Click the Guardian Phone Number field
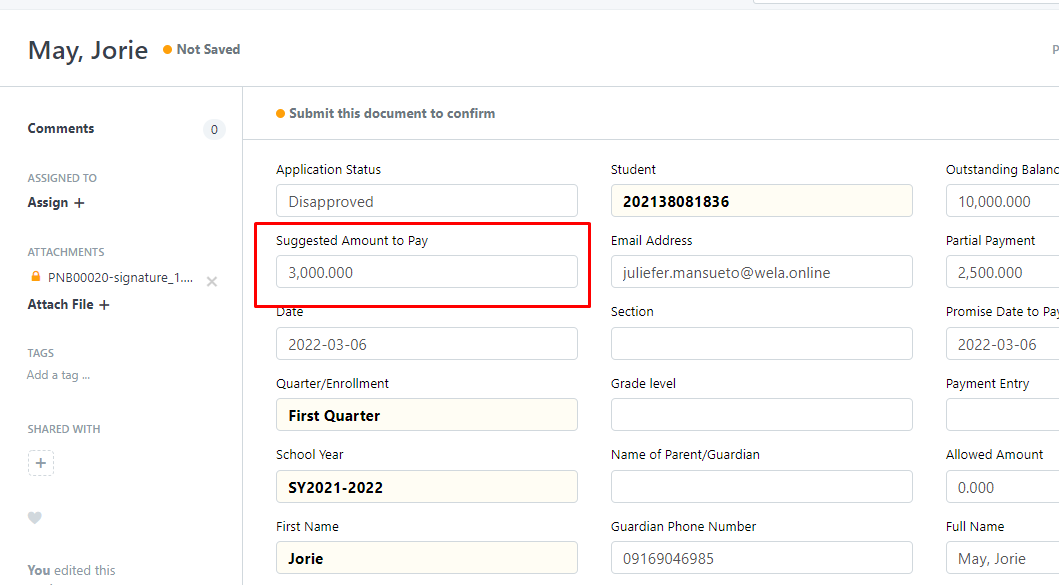The height and width of the screenshot is (585, 1059). [762, 557]
